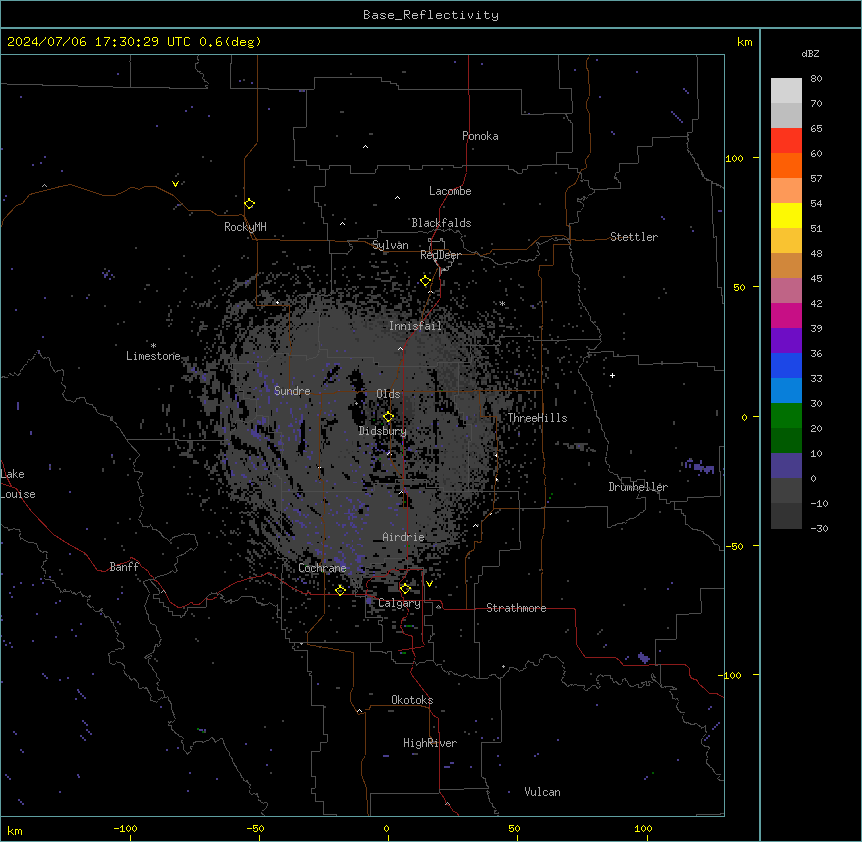
Task: Select the Didsbury label
Action: tap(383, 431)
